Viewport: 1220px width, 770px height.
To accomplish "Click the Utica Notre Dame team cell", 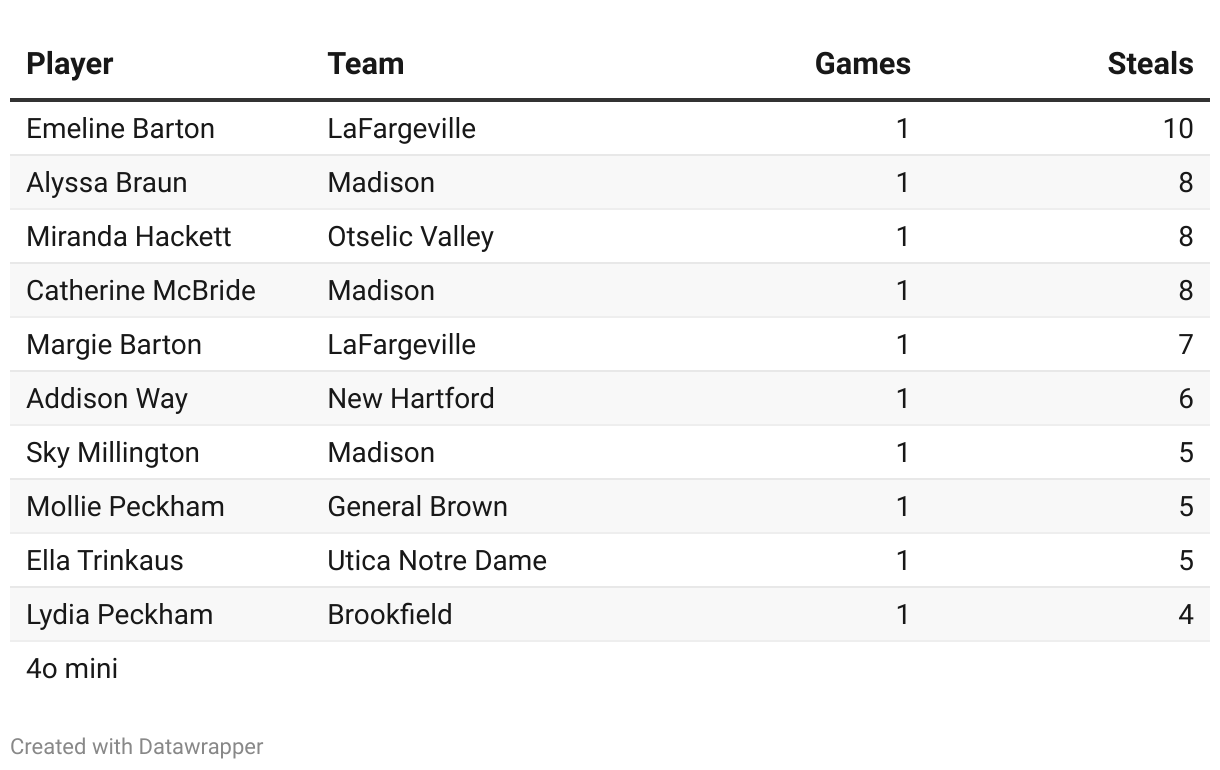I will pos(437,561).
